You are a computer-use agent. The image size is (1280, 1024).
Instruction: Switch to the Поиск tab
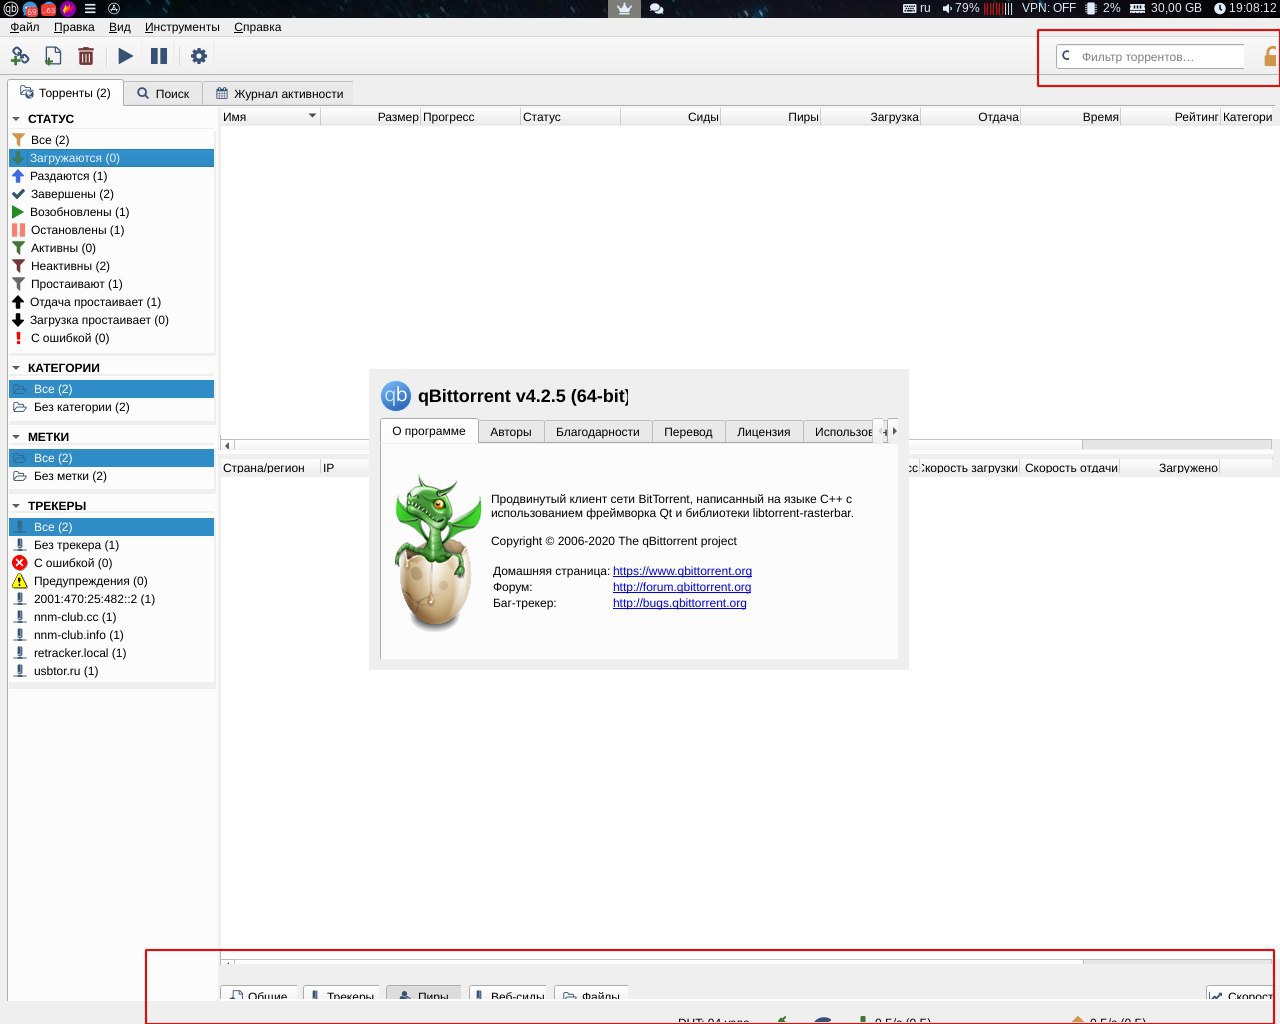coord(163,93)
